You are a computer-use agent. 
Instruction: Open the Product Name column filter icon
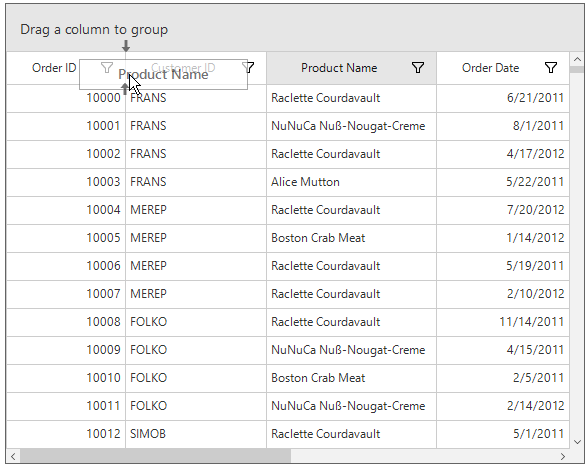418,68
